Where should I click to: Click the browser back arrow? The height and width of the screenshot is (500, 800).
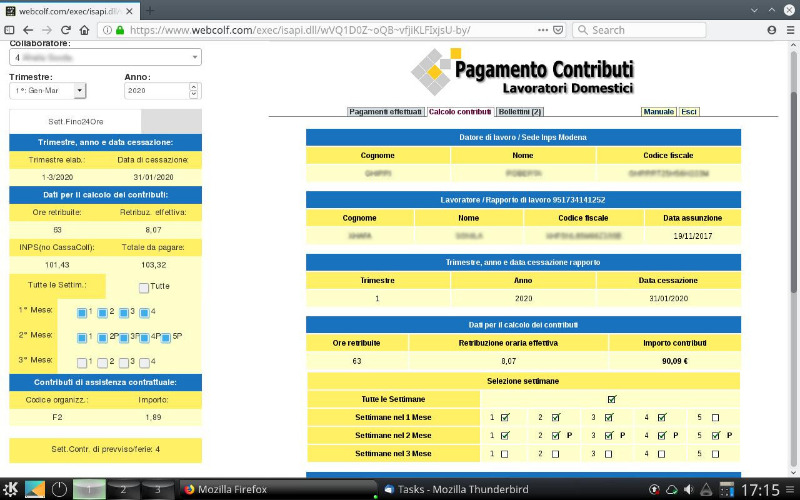[28, 30]
